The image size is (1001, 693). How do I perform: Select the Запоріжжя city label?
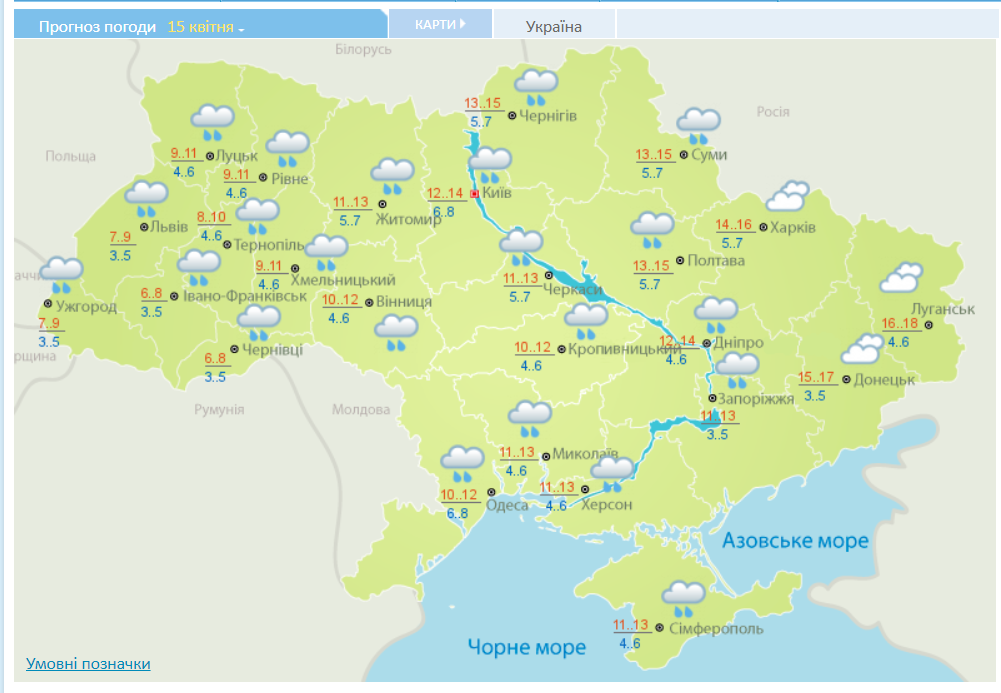[756, 399]
